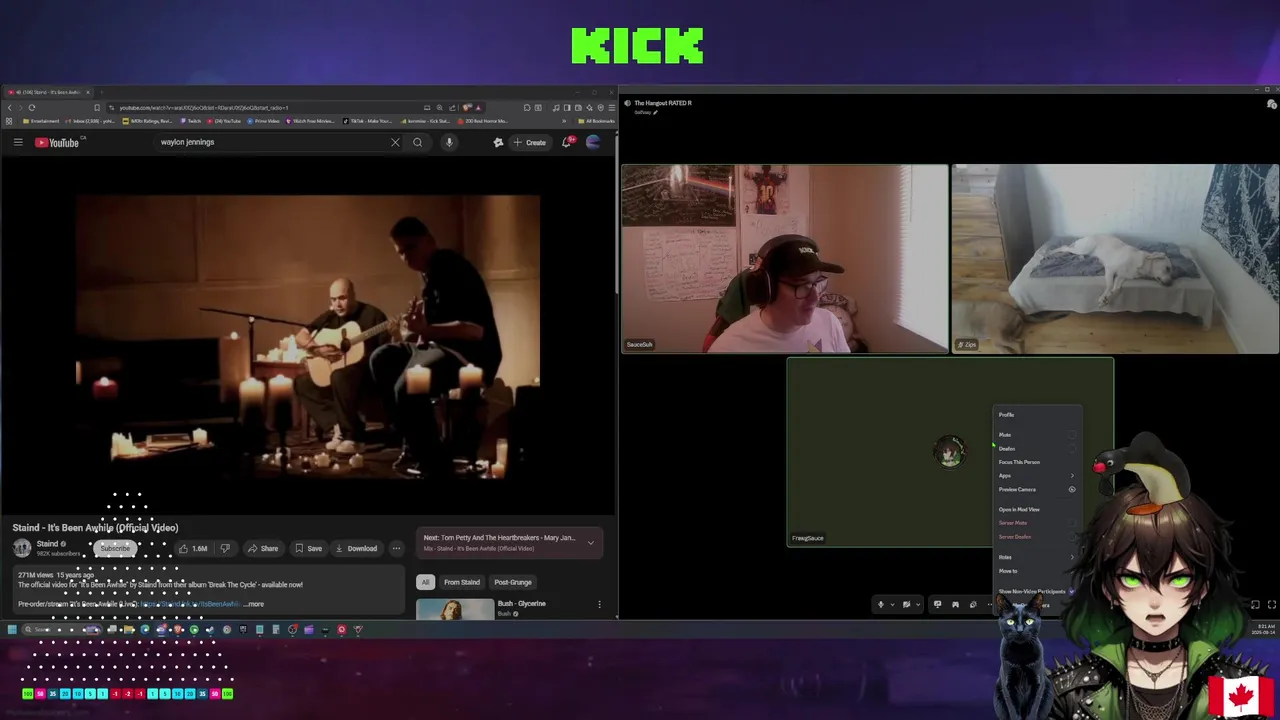Open the Staind channel avatar

point(22,547)
